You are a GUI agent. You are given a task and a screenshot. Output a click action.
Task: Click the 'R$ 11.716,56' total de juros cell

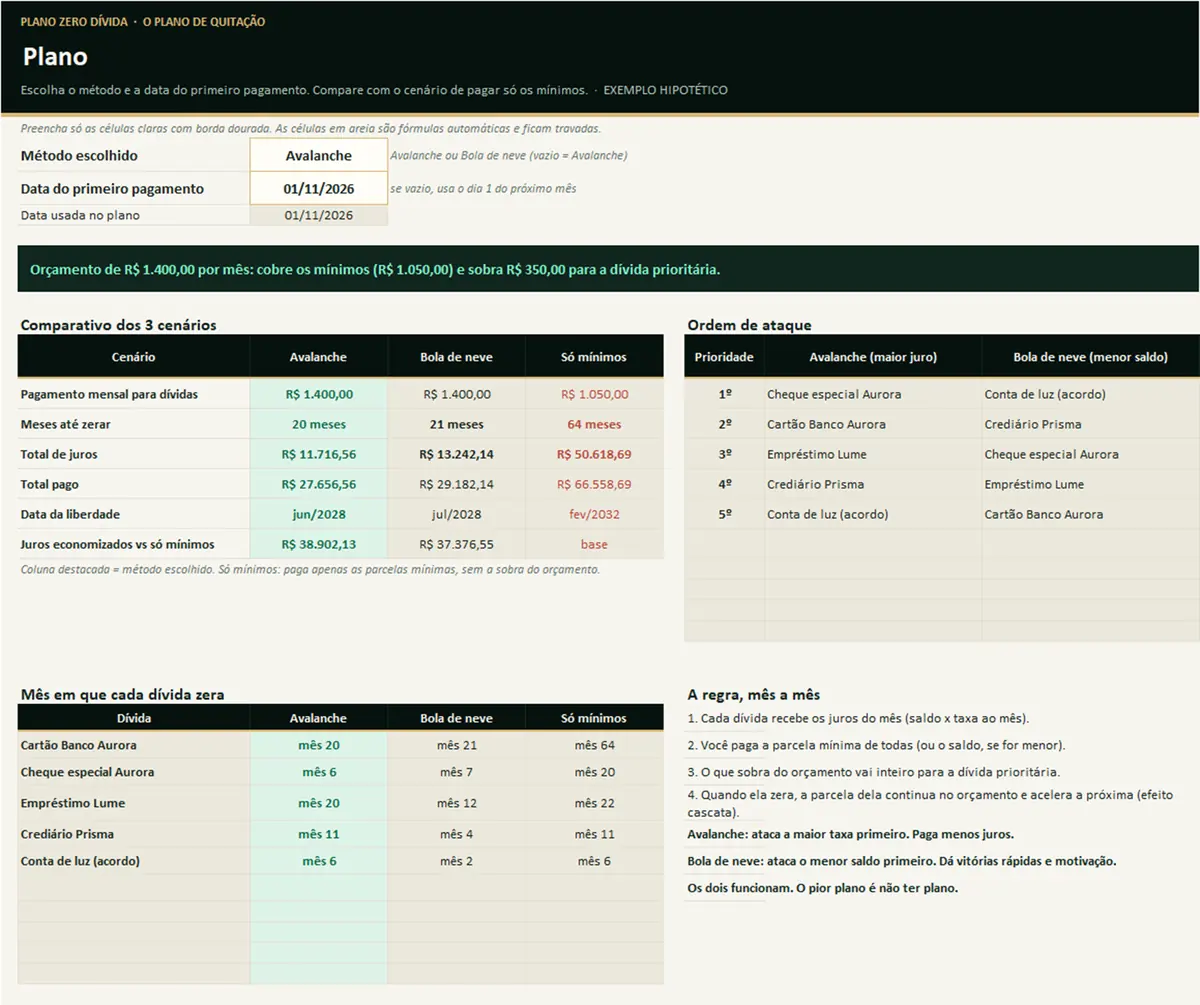pyautogui.click(x=318, y=454)
